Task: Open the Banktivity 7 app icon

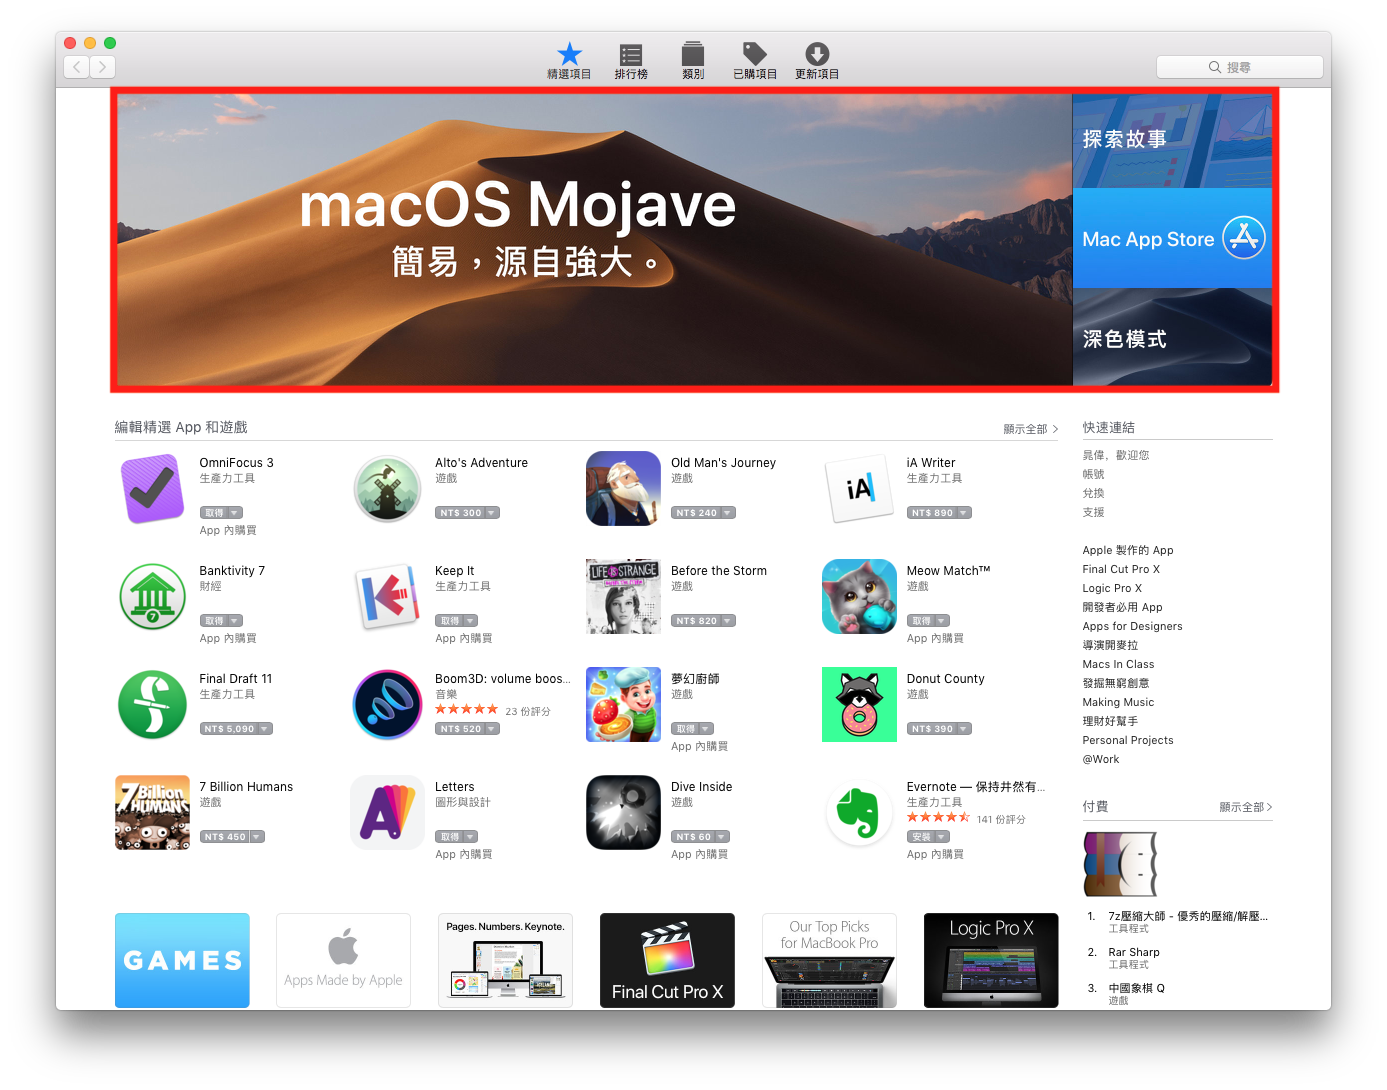Action: click(152, 597)
